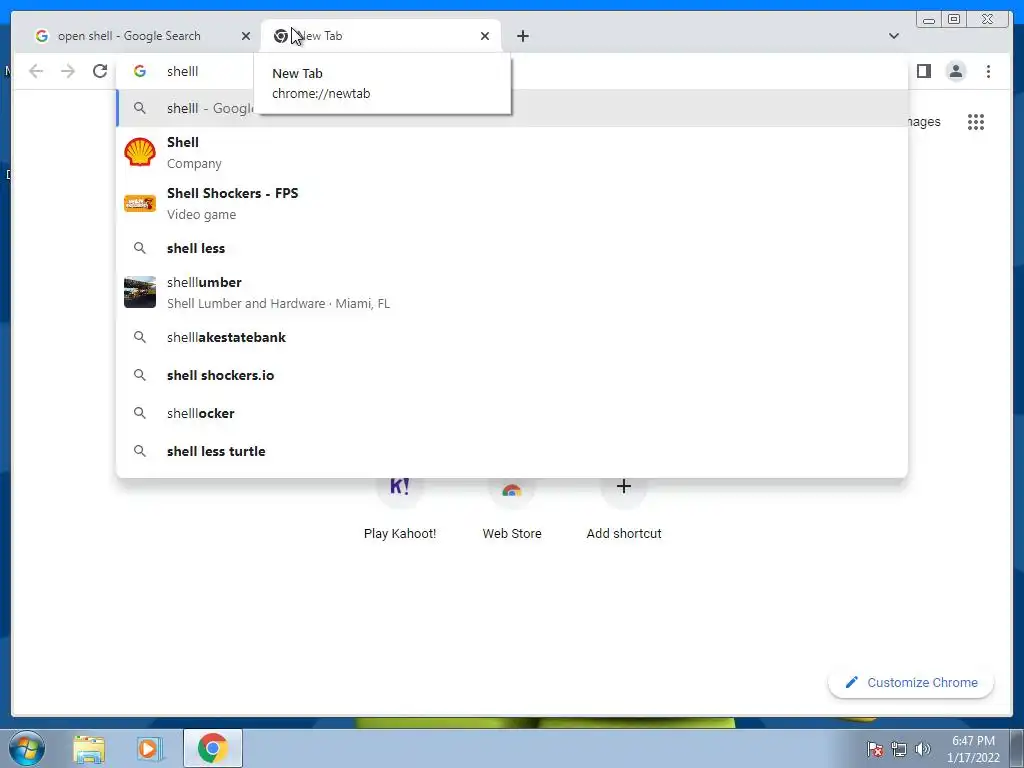Open the Google apps grid
The width and height of the screenshot is (1024, 768).
[976, 122]
